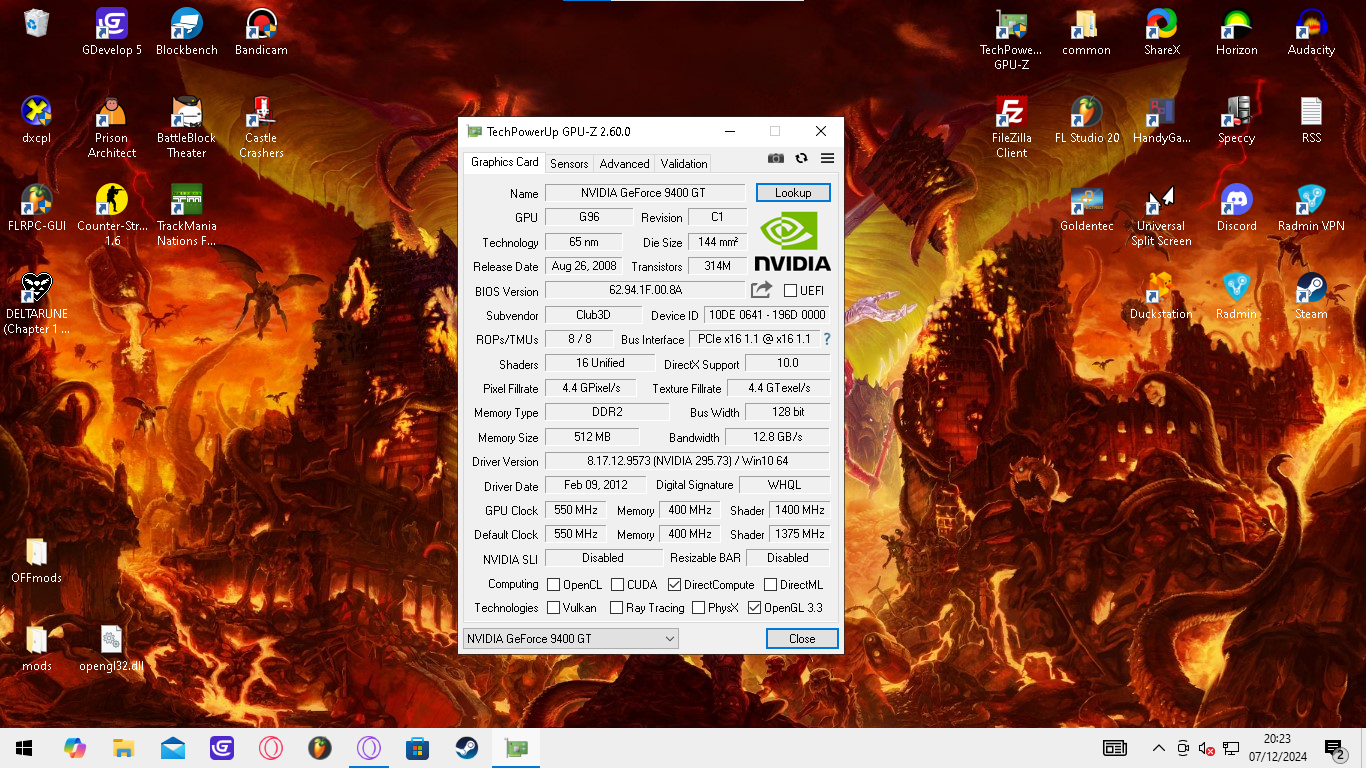The height and width of the screenshot is (768, 1366).
Task: Toggle the Vulkan checkbox
Action: pyautogui.click(x=553, y=608)
